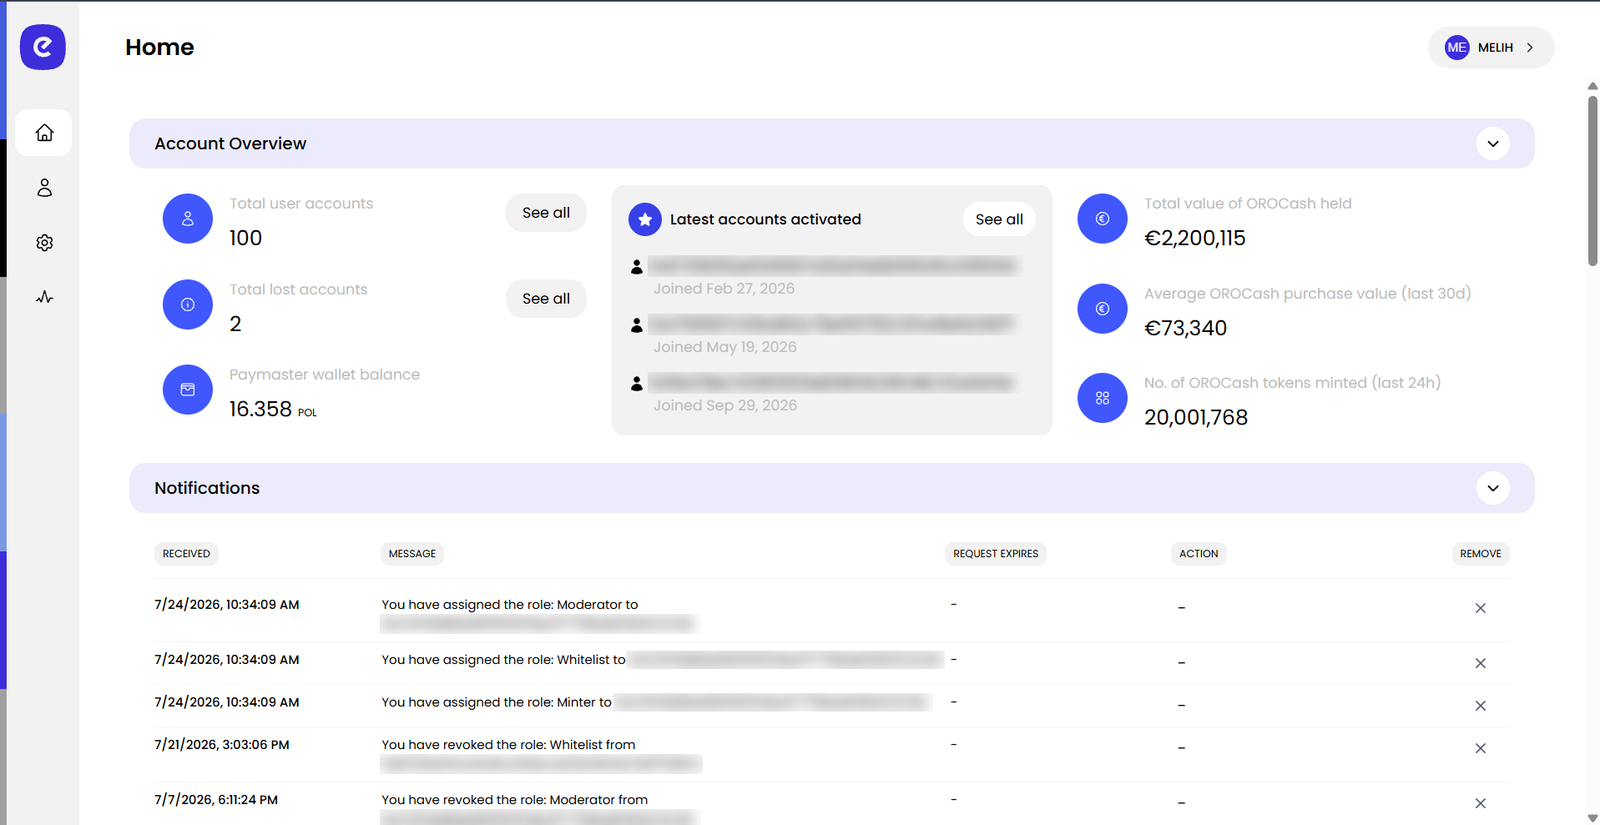Open the Settings gear sidebar icon
The width and height of the screenshot is (1600, 825).
click(x=44, y=243)
